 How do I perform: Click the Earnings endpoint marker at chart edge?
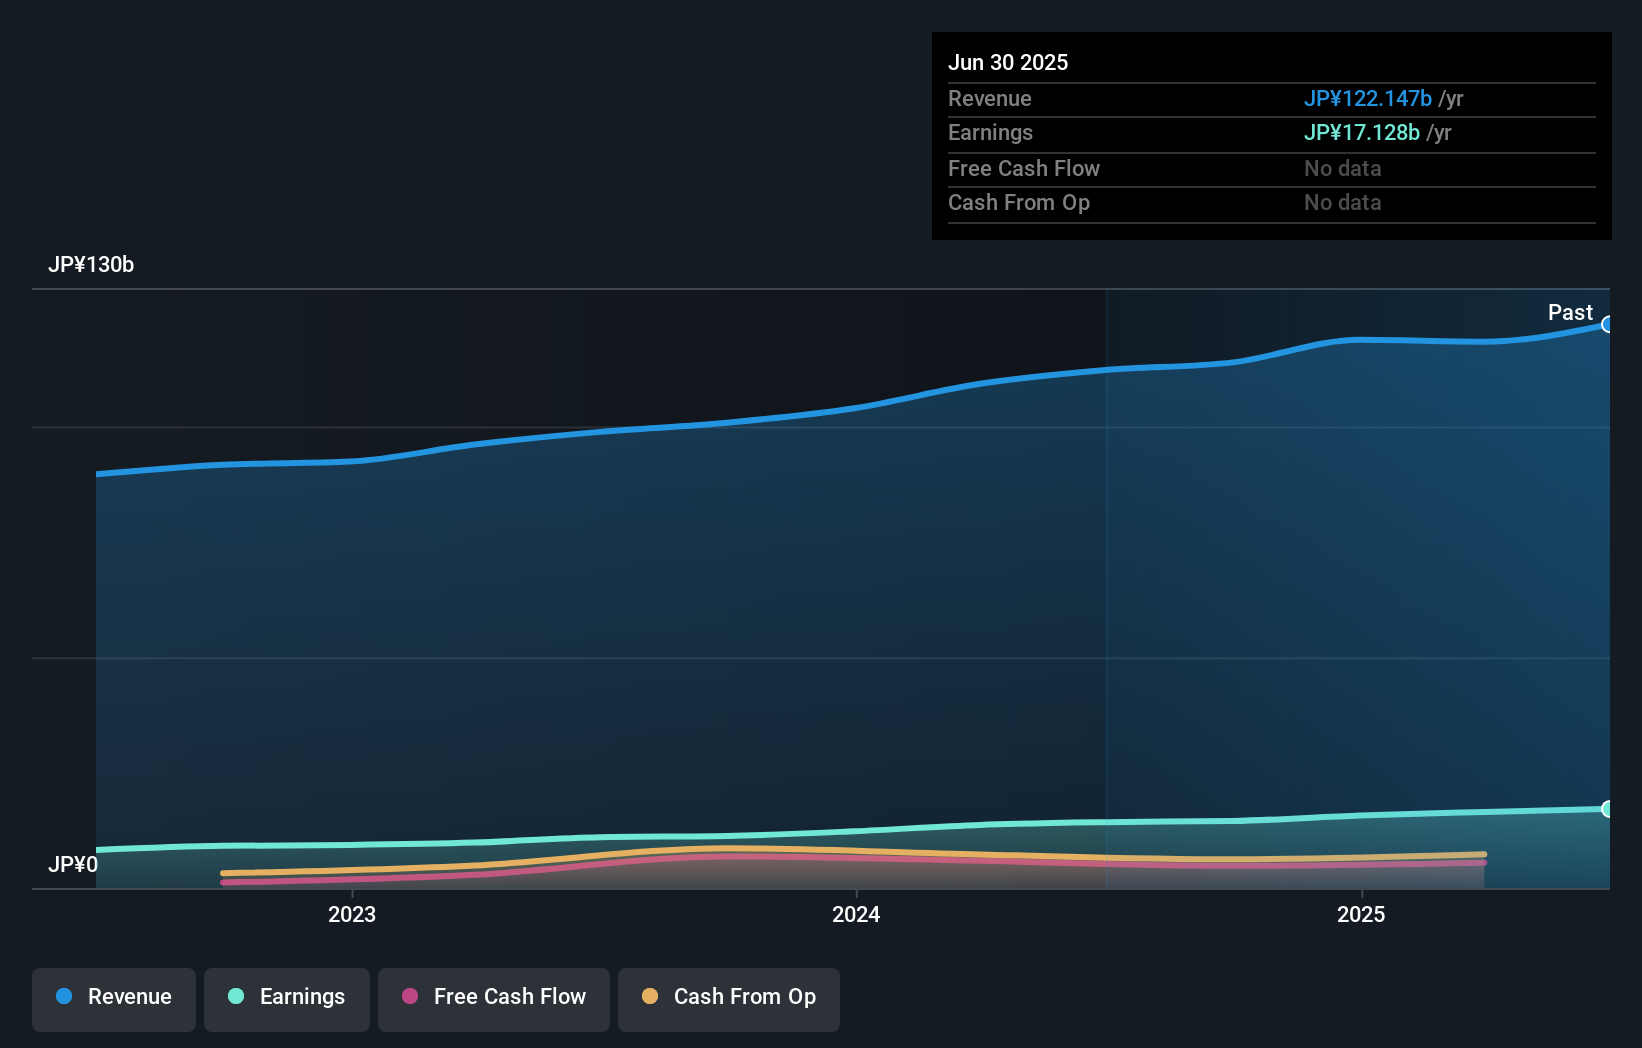tap(1608, 808)
